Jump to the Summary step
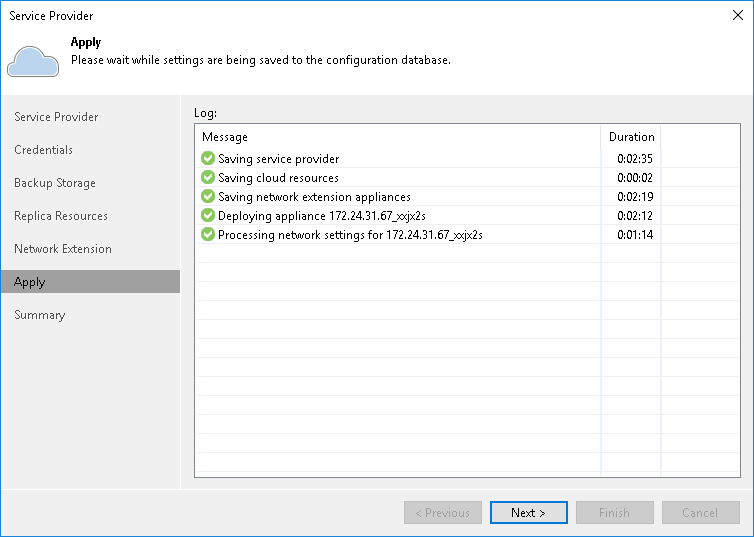754x537 pixels. [x=39, y=315]
